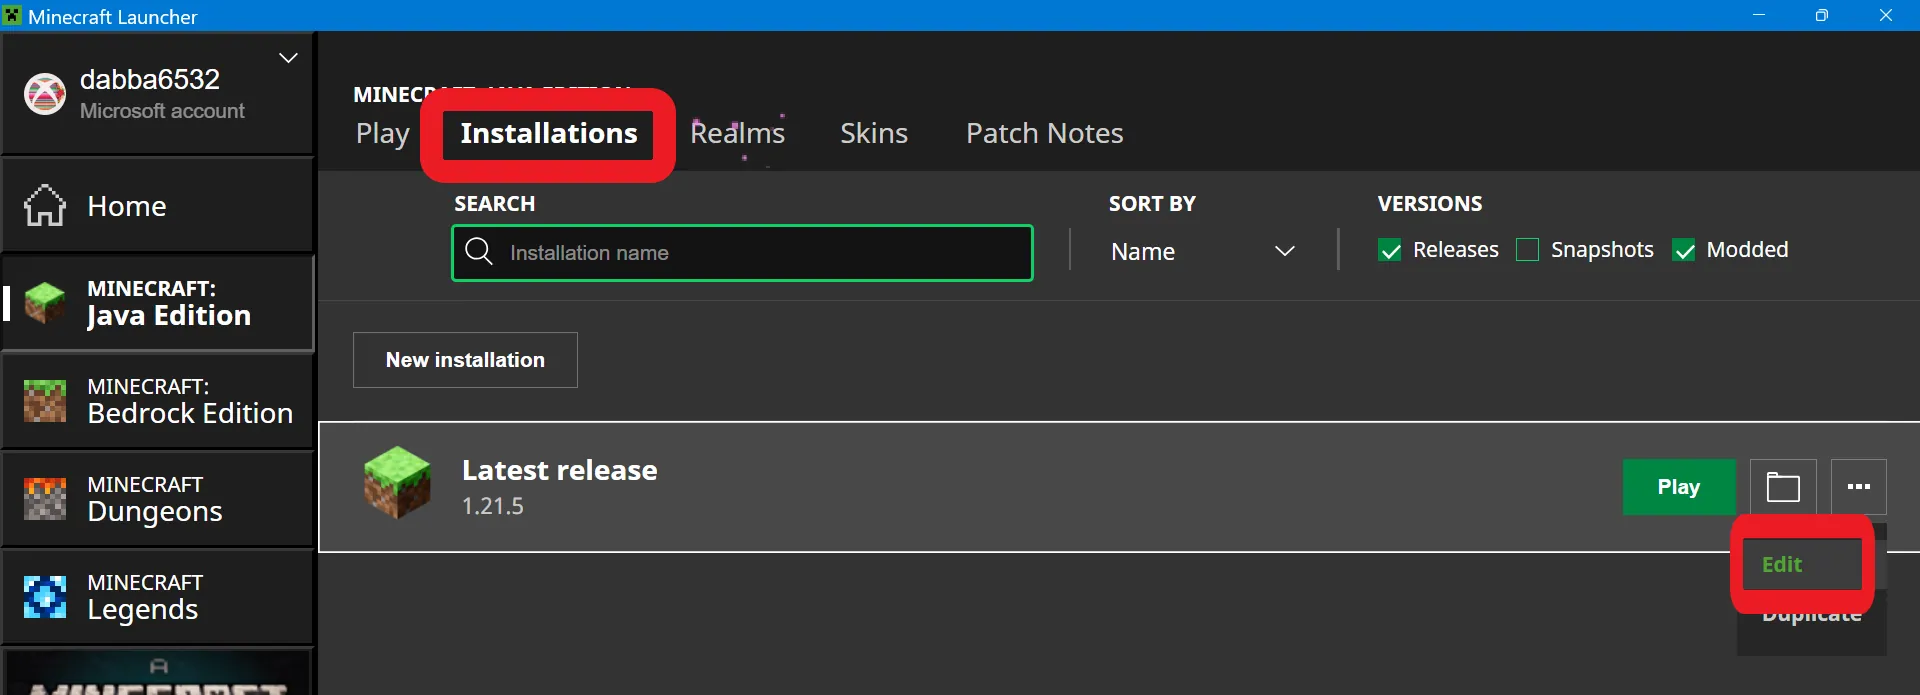Viewport: 1920px width, 695px height.
Task: Click the Minecraft Launcher title bar icon
Action: 12,16
